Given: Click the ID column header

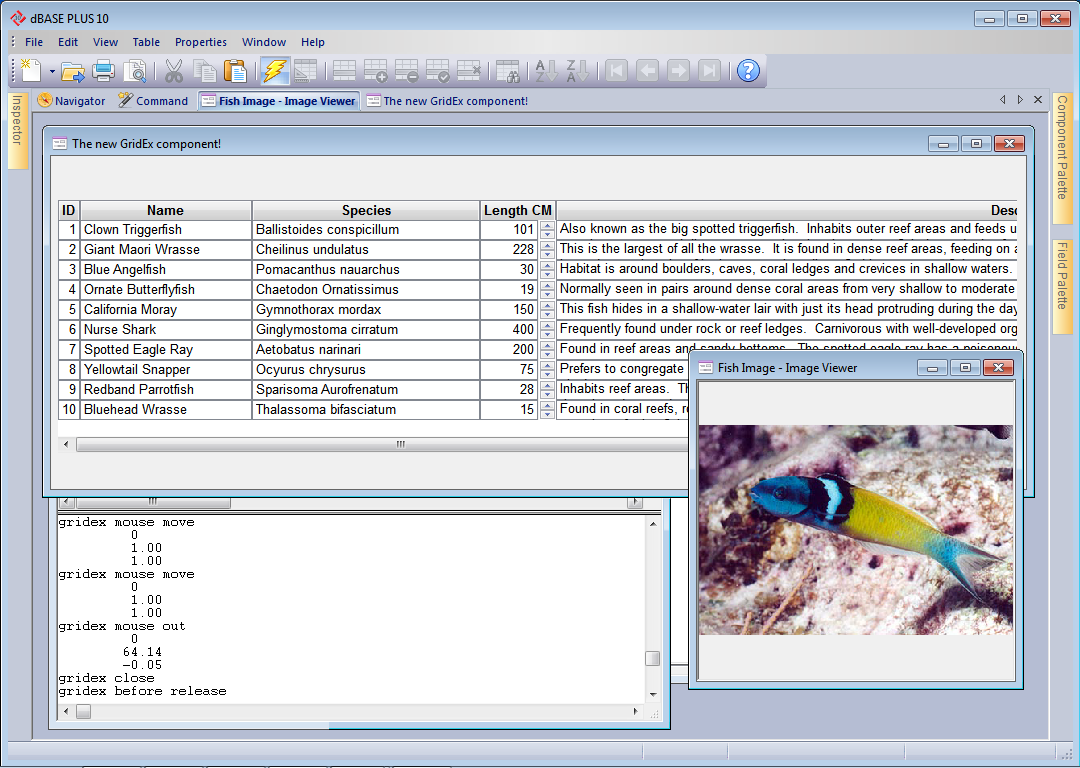Looking at the screenshot, I should click(x=69, y=210).
